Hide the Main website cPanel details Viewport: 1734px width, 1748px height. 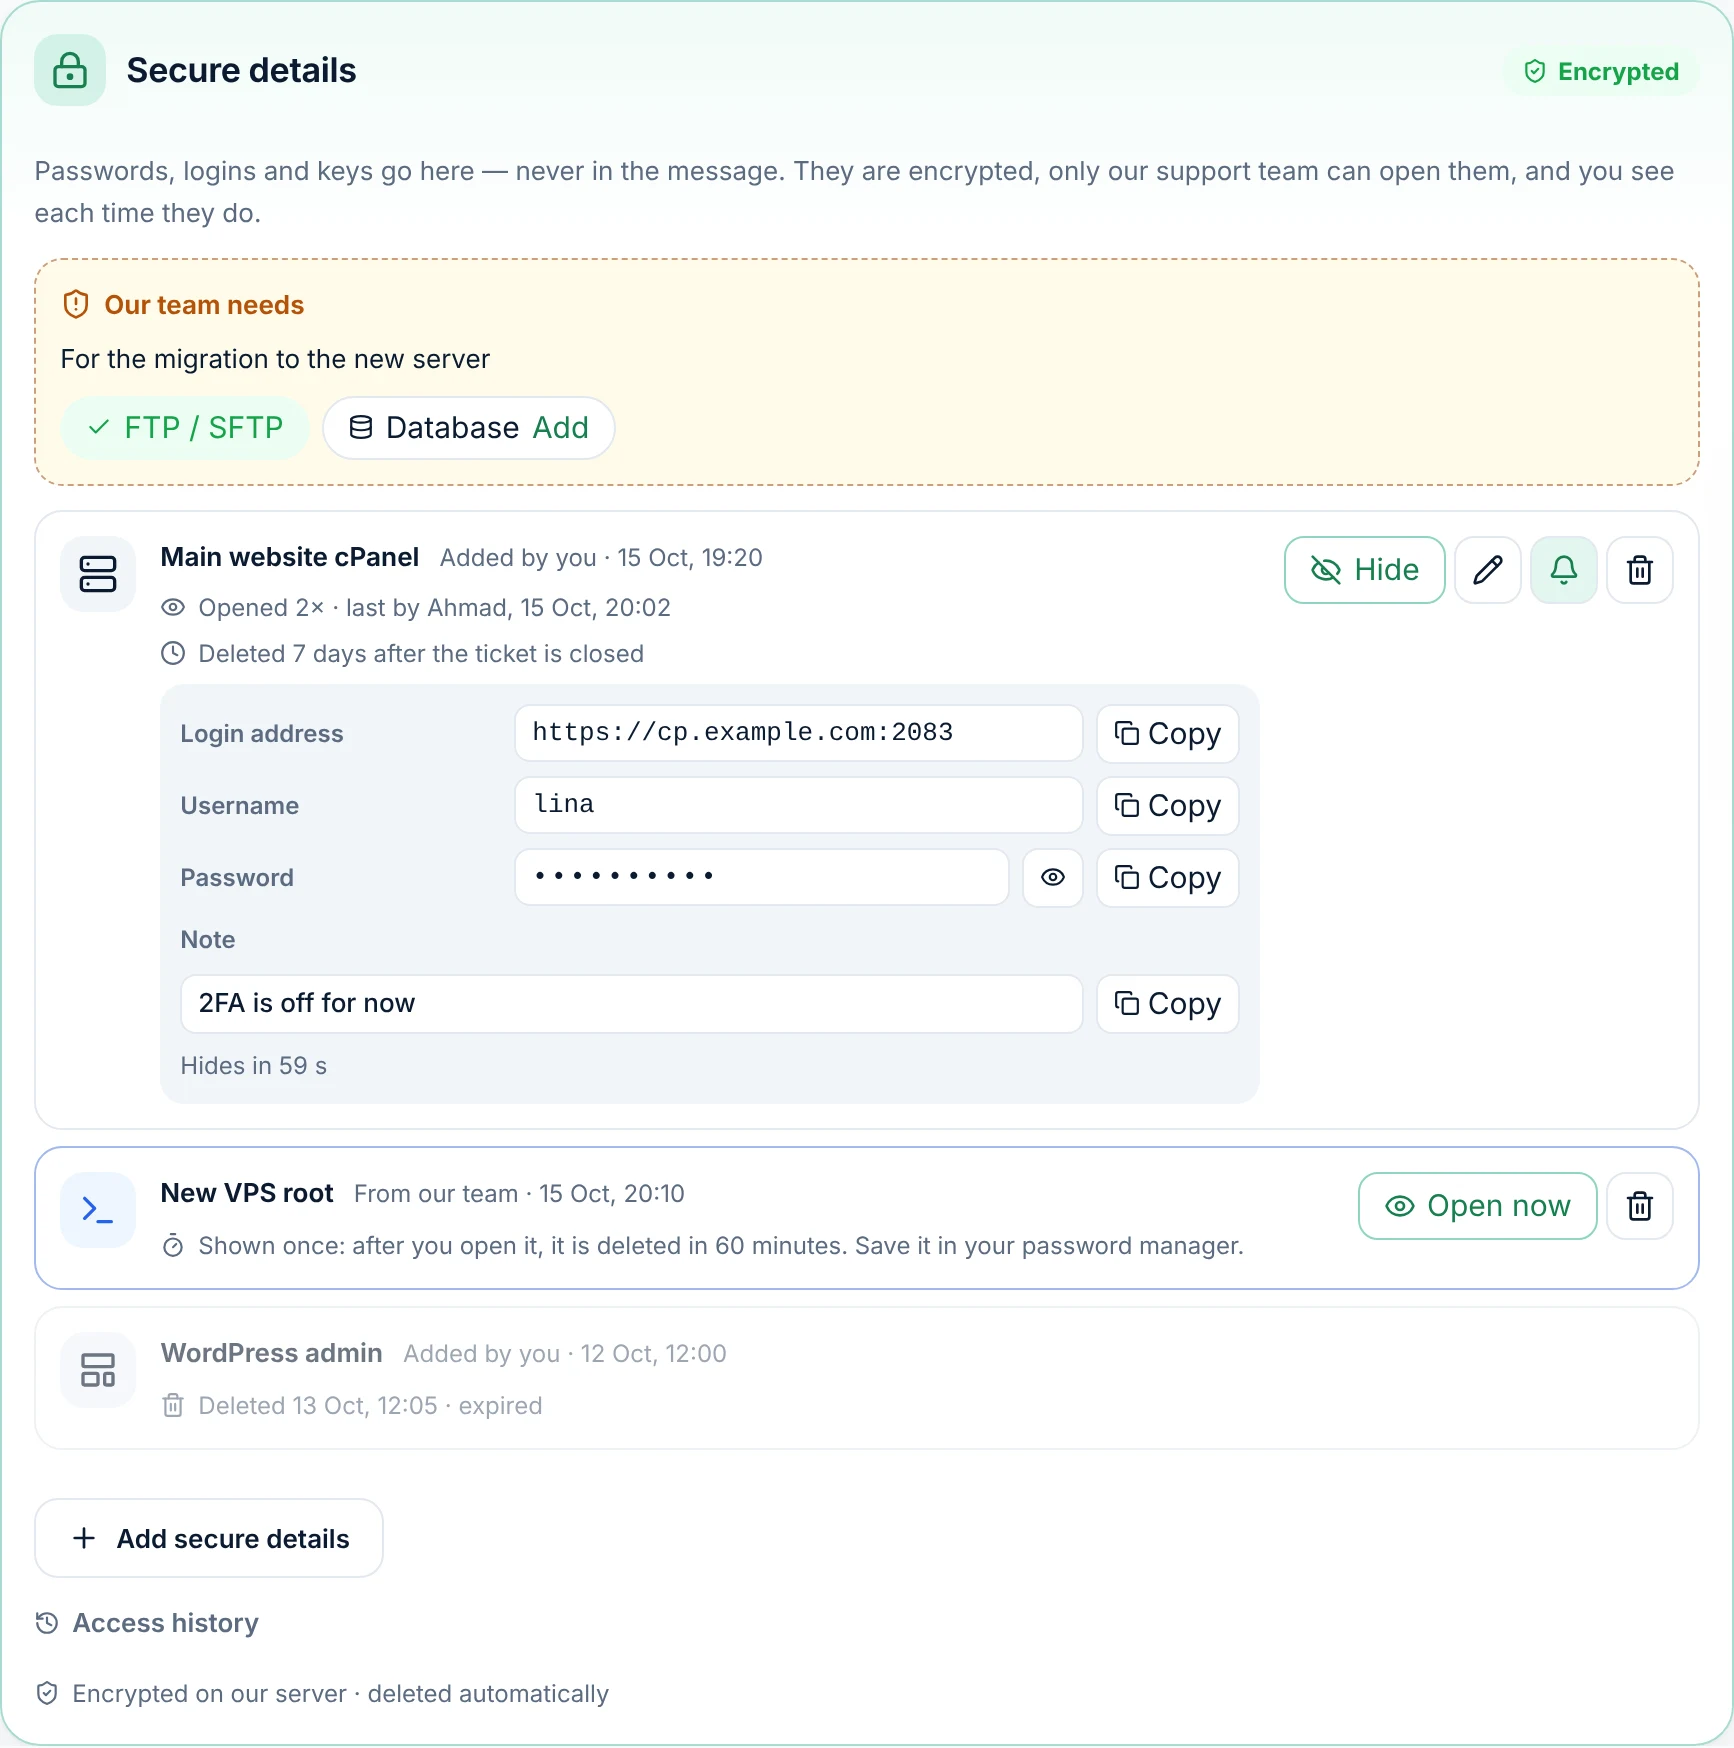(x=1365, y=570)
